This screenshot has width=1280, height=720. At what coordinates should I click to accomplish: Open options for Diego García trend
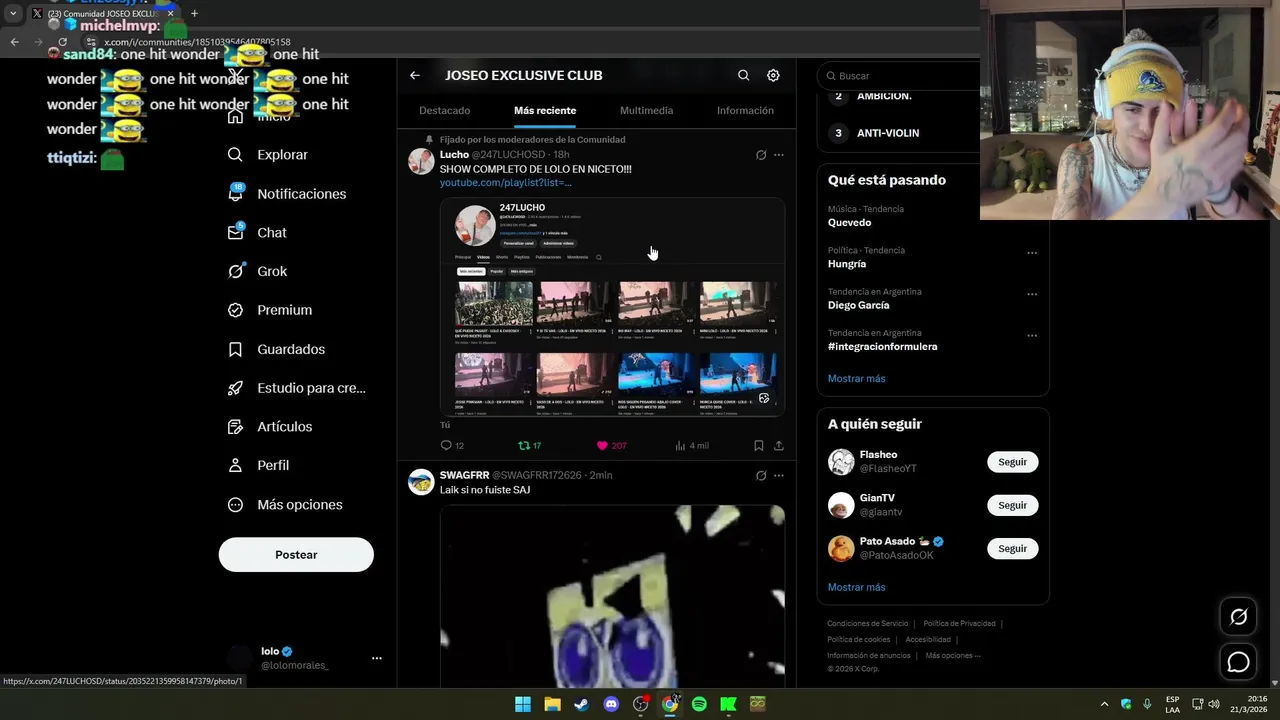click(x=1032, y=294)
